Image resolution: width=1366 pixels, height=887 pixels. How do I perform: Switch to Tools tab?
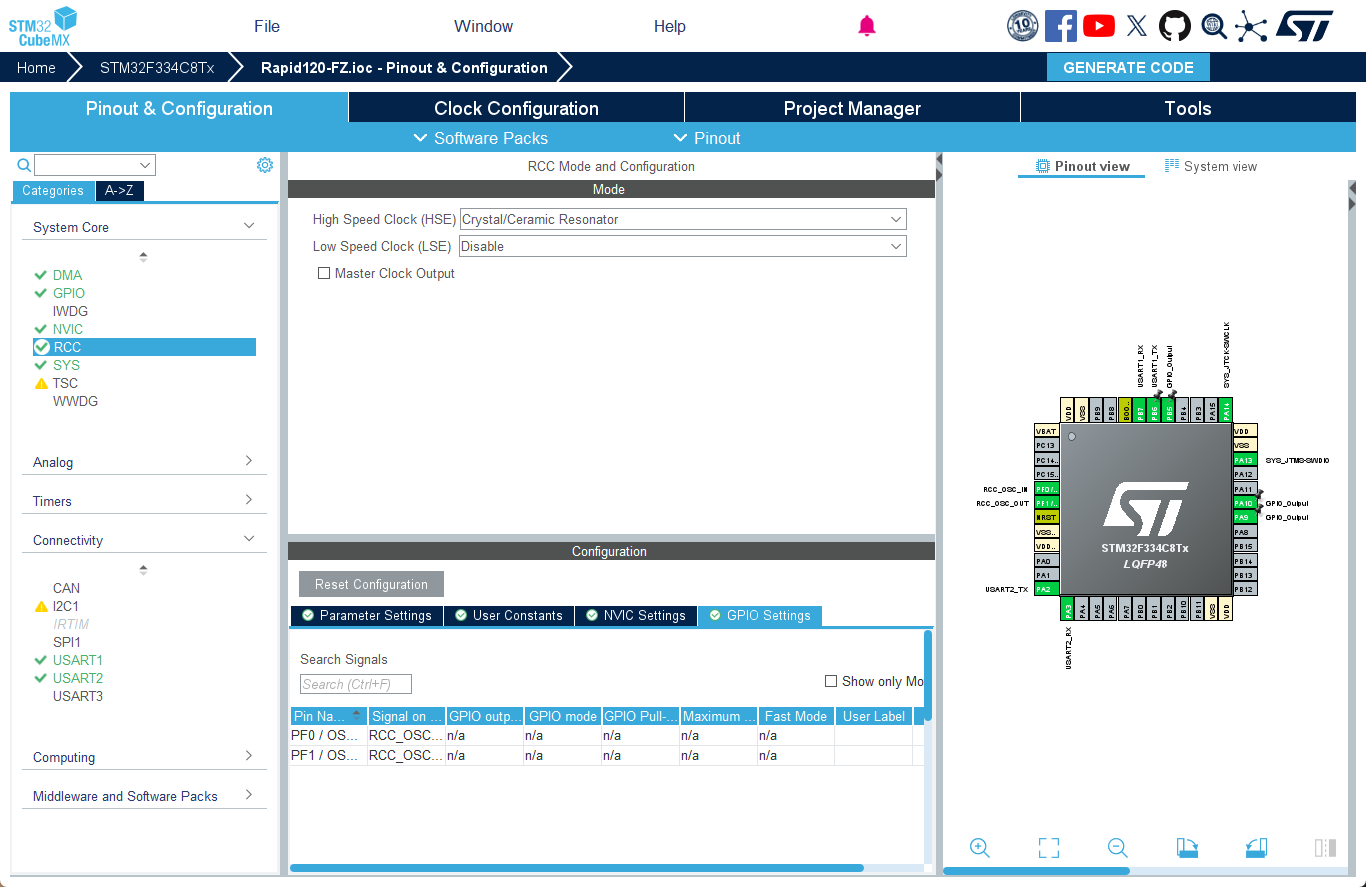click(1188, 108)
